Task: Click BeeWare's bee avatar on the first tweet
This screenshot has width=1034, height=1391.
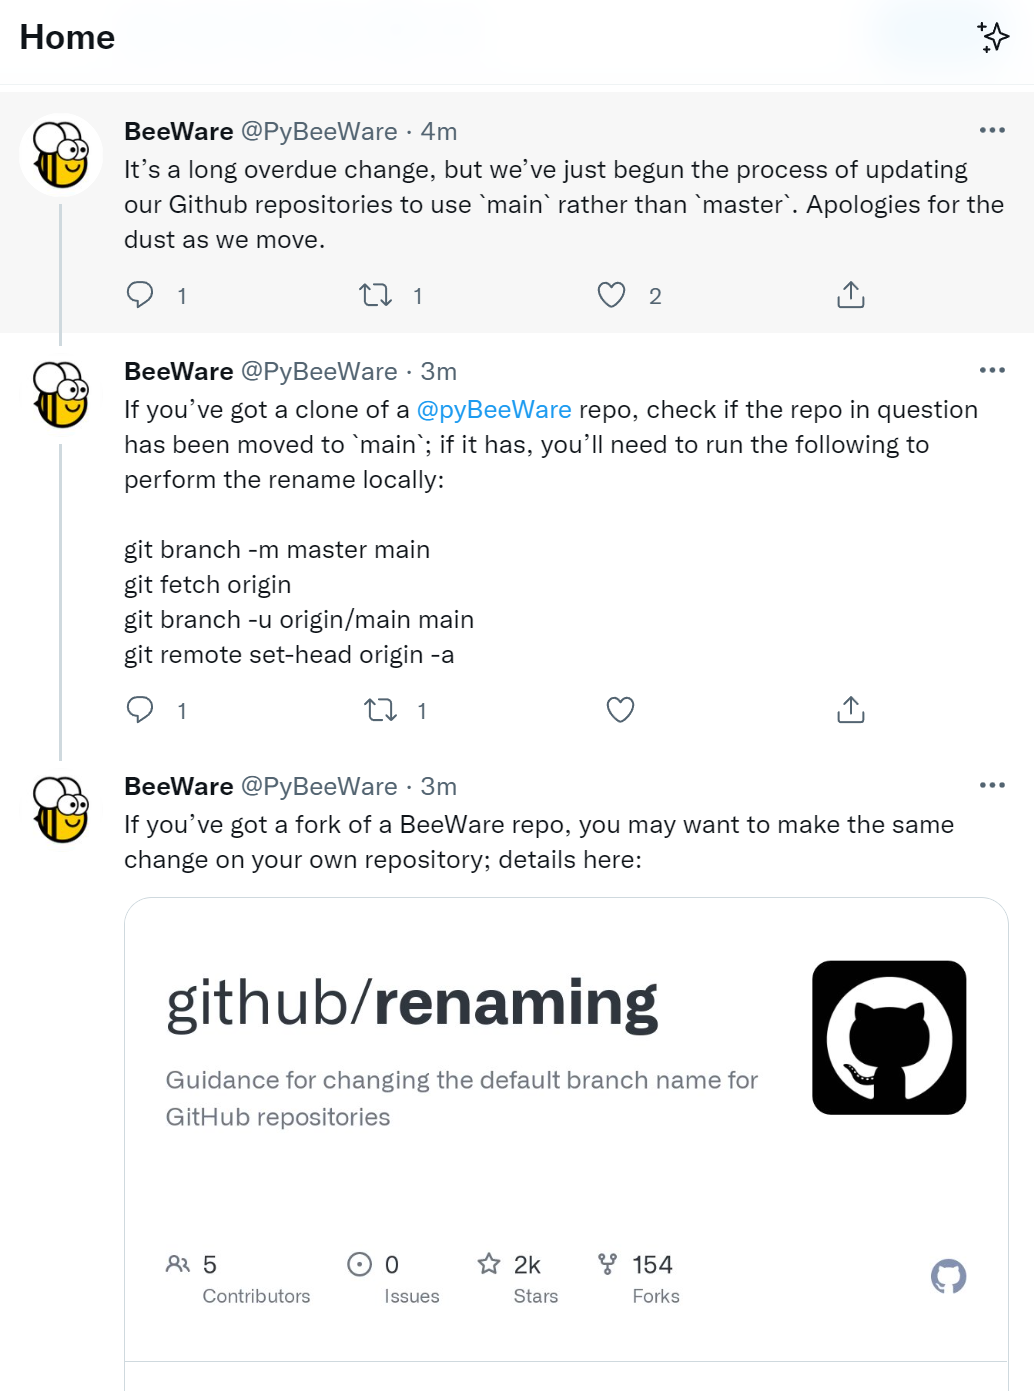Action: click(60, 154)
